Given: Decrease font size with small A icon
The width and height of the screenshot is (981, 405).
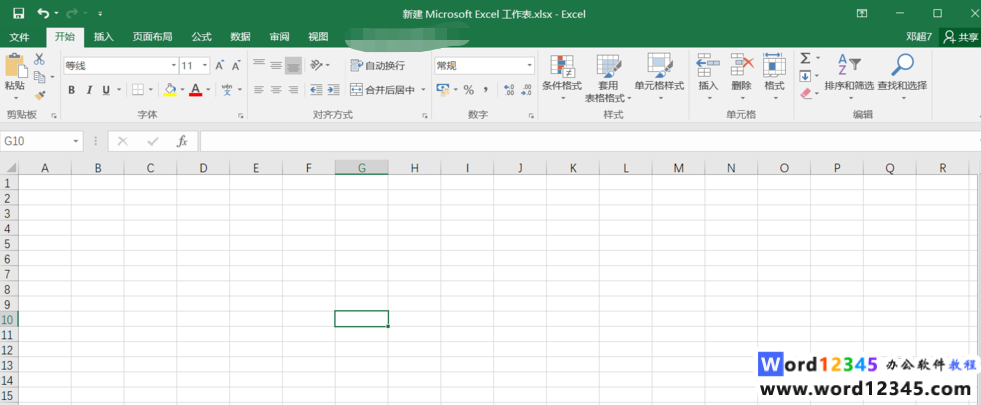Looking at the screenshot, I should click(236, 66).
